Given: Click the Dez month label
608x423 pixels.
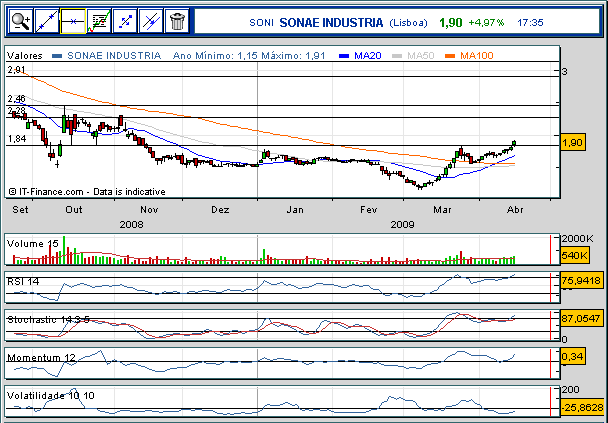Looking at the screenshot, I should pyautogui.click(x=220, y=210).
